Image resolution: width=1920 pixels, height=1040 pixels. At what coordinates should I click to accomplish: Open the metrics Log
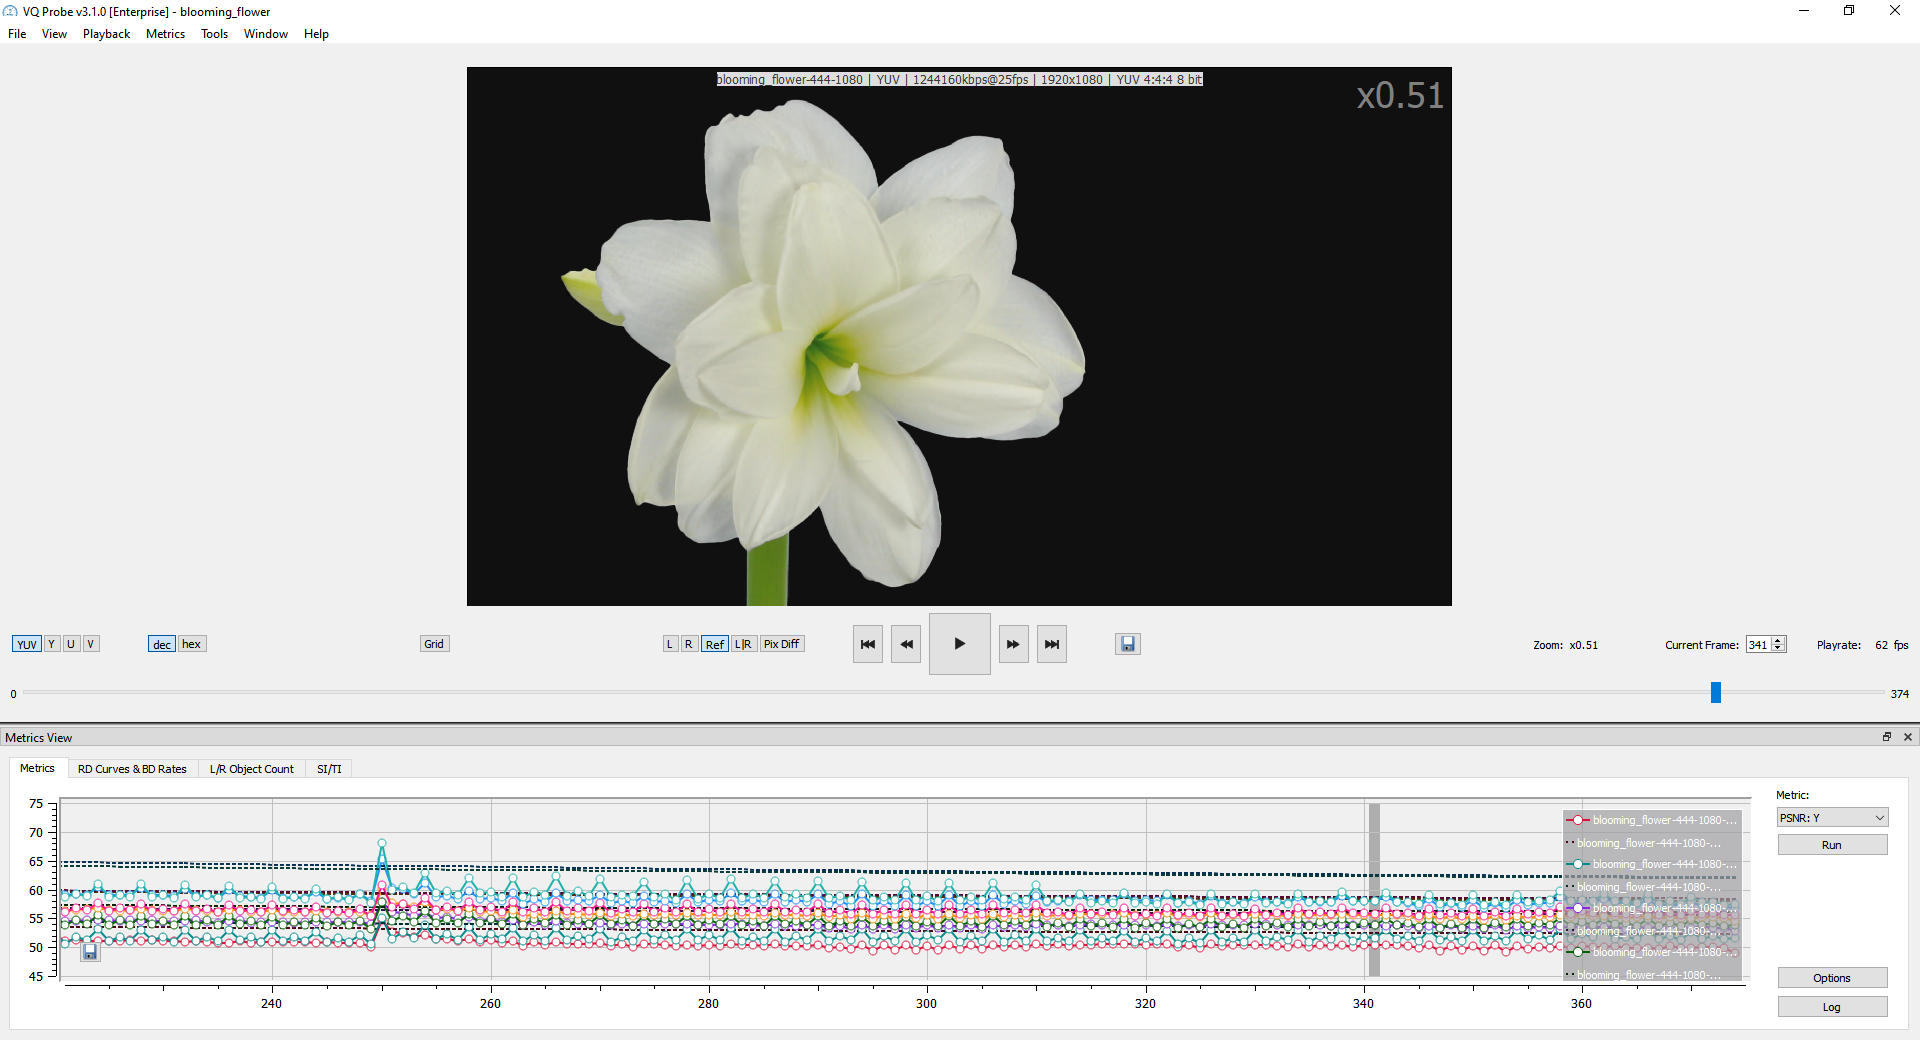(1832, 1007)
